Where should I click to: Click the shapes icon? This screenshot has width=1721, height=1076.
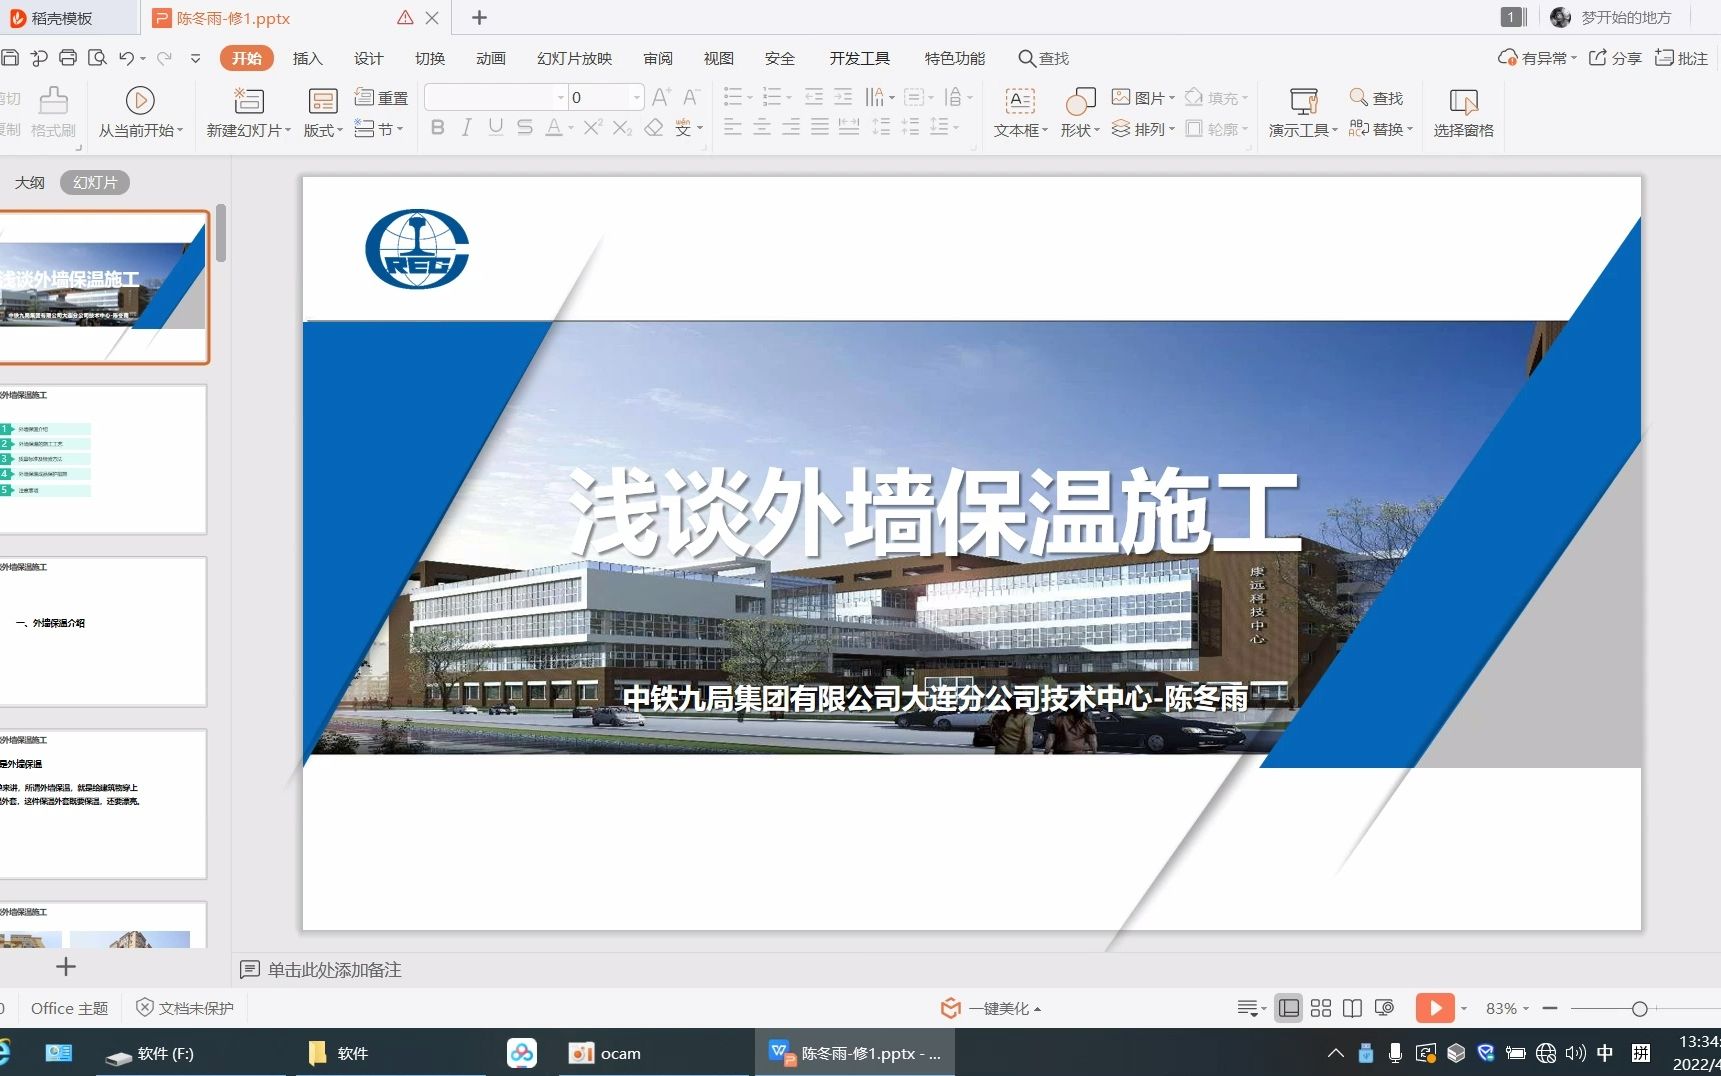pyautogui.click(x=1080, y=100)
